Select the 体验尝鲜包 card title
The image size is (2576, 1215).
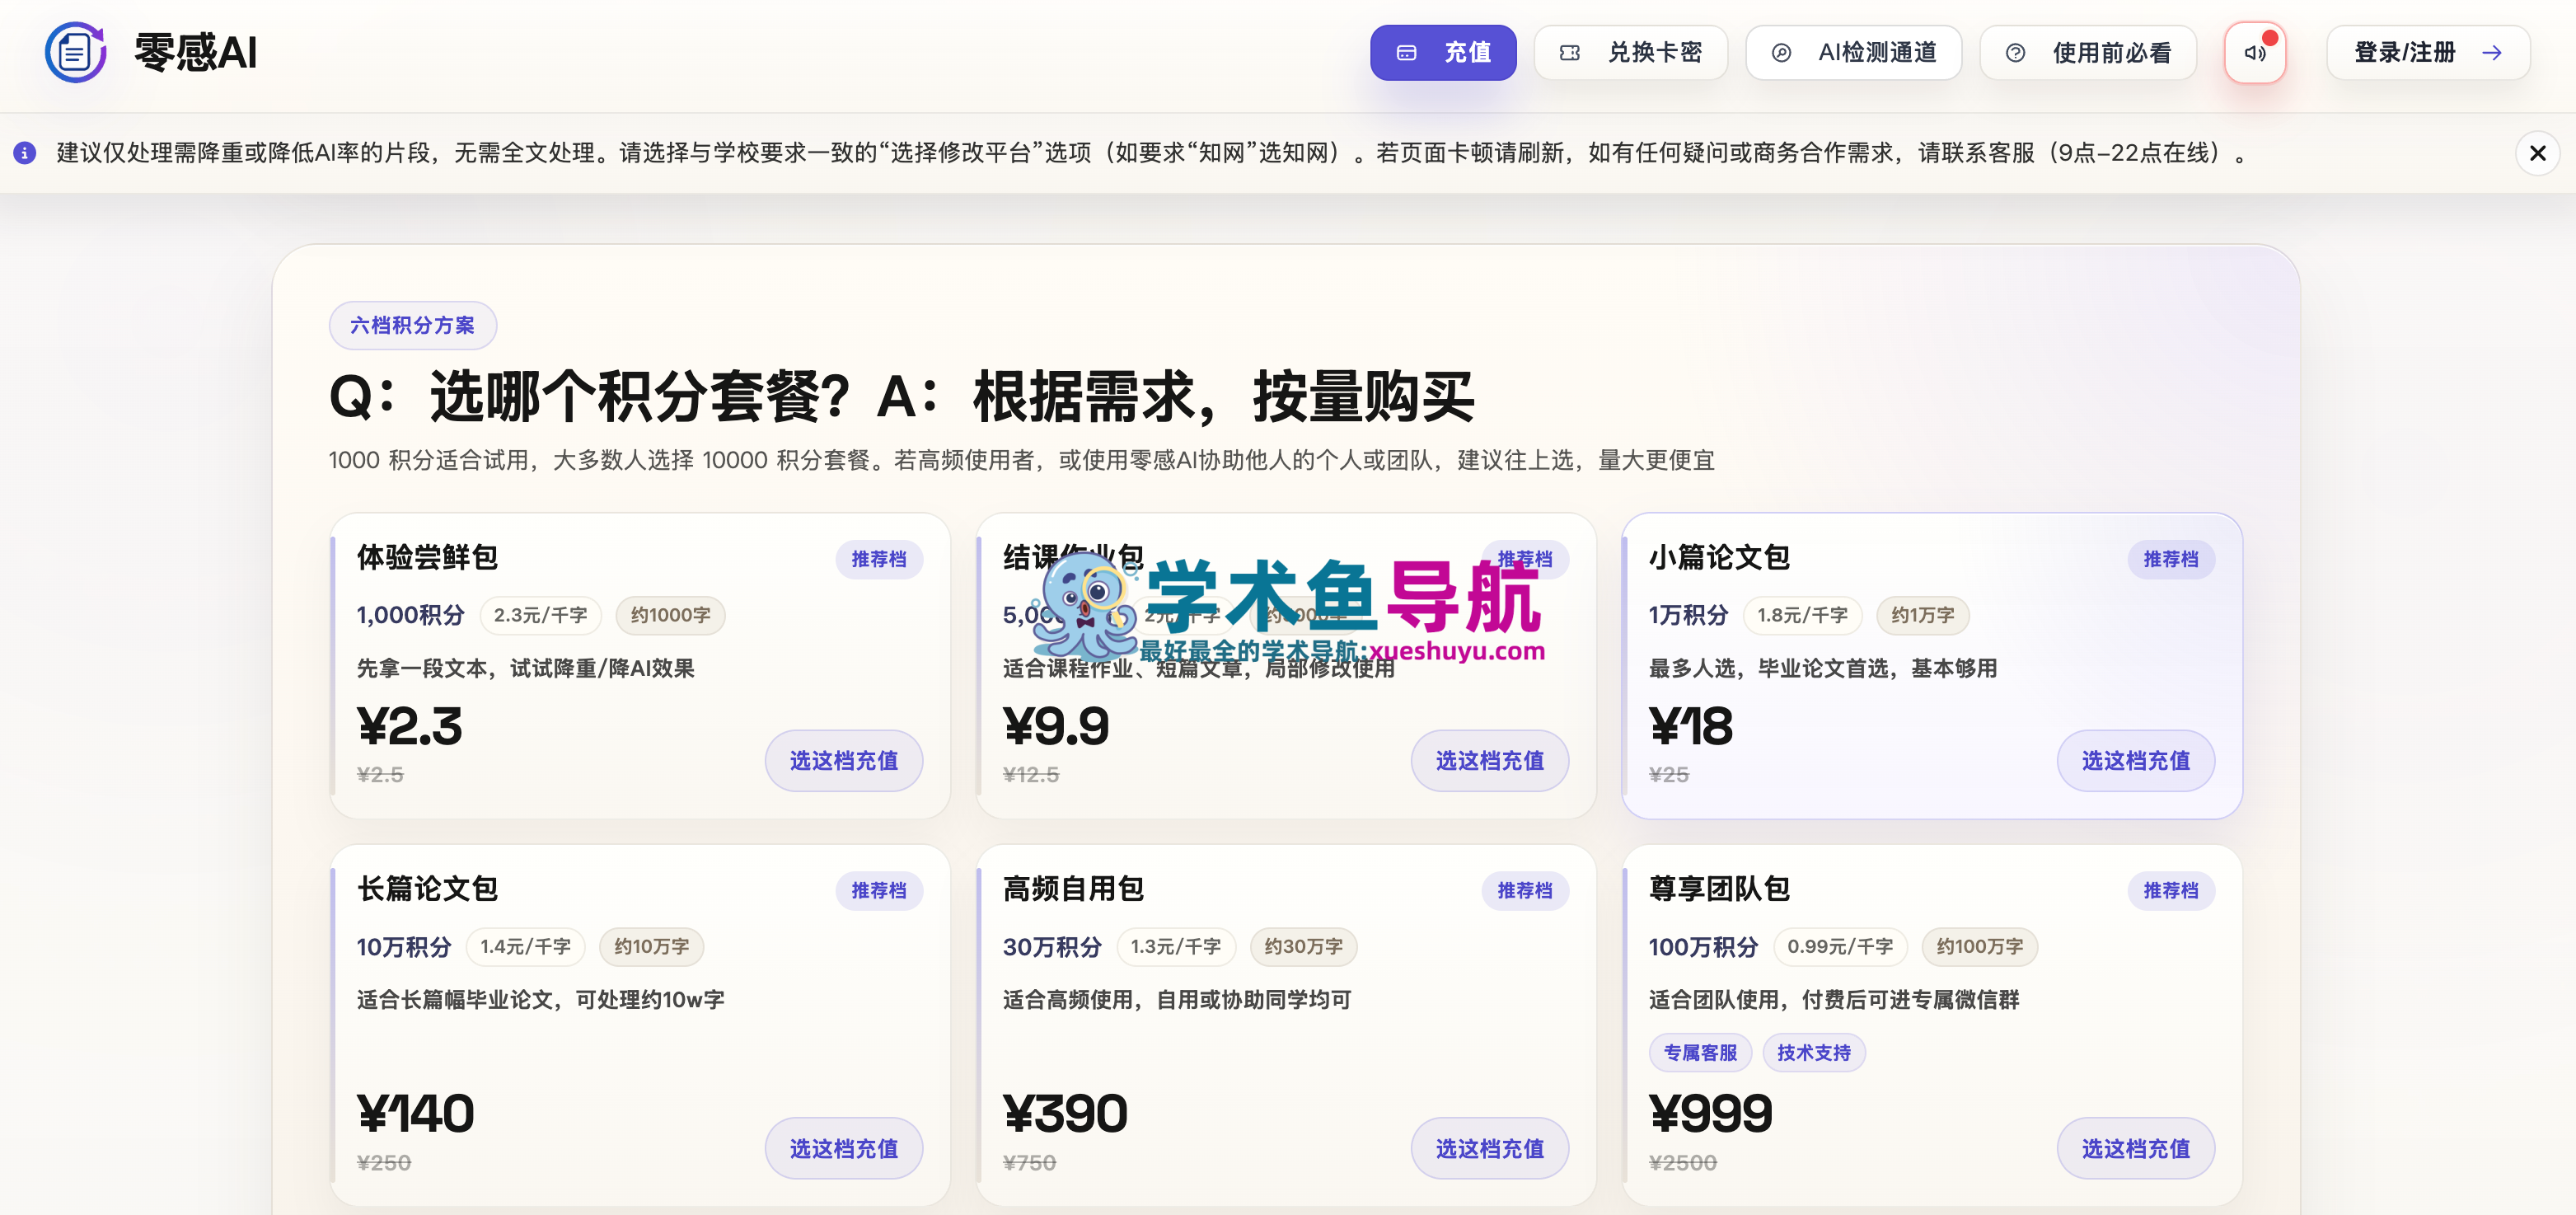[x=428, y=558]
